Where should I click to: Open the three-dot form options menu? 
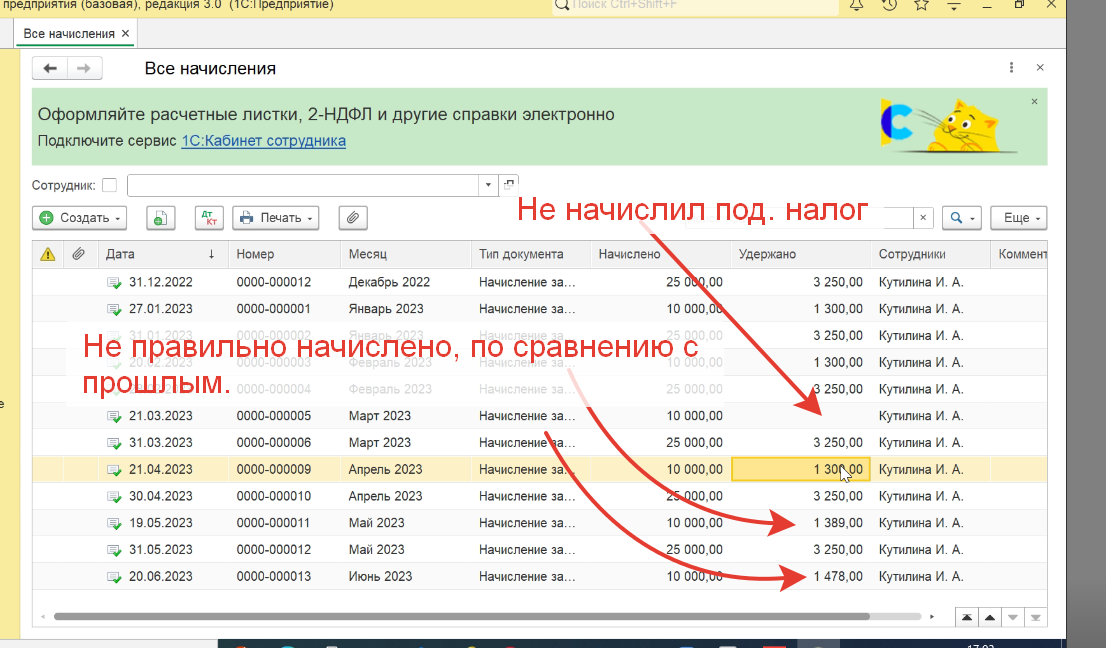point(1010,68)
